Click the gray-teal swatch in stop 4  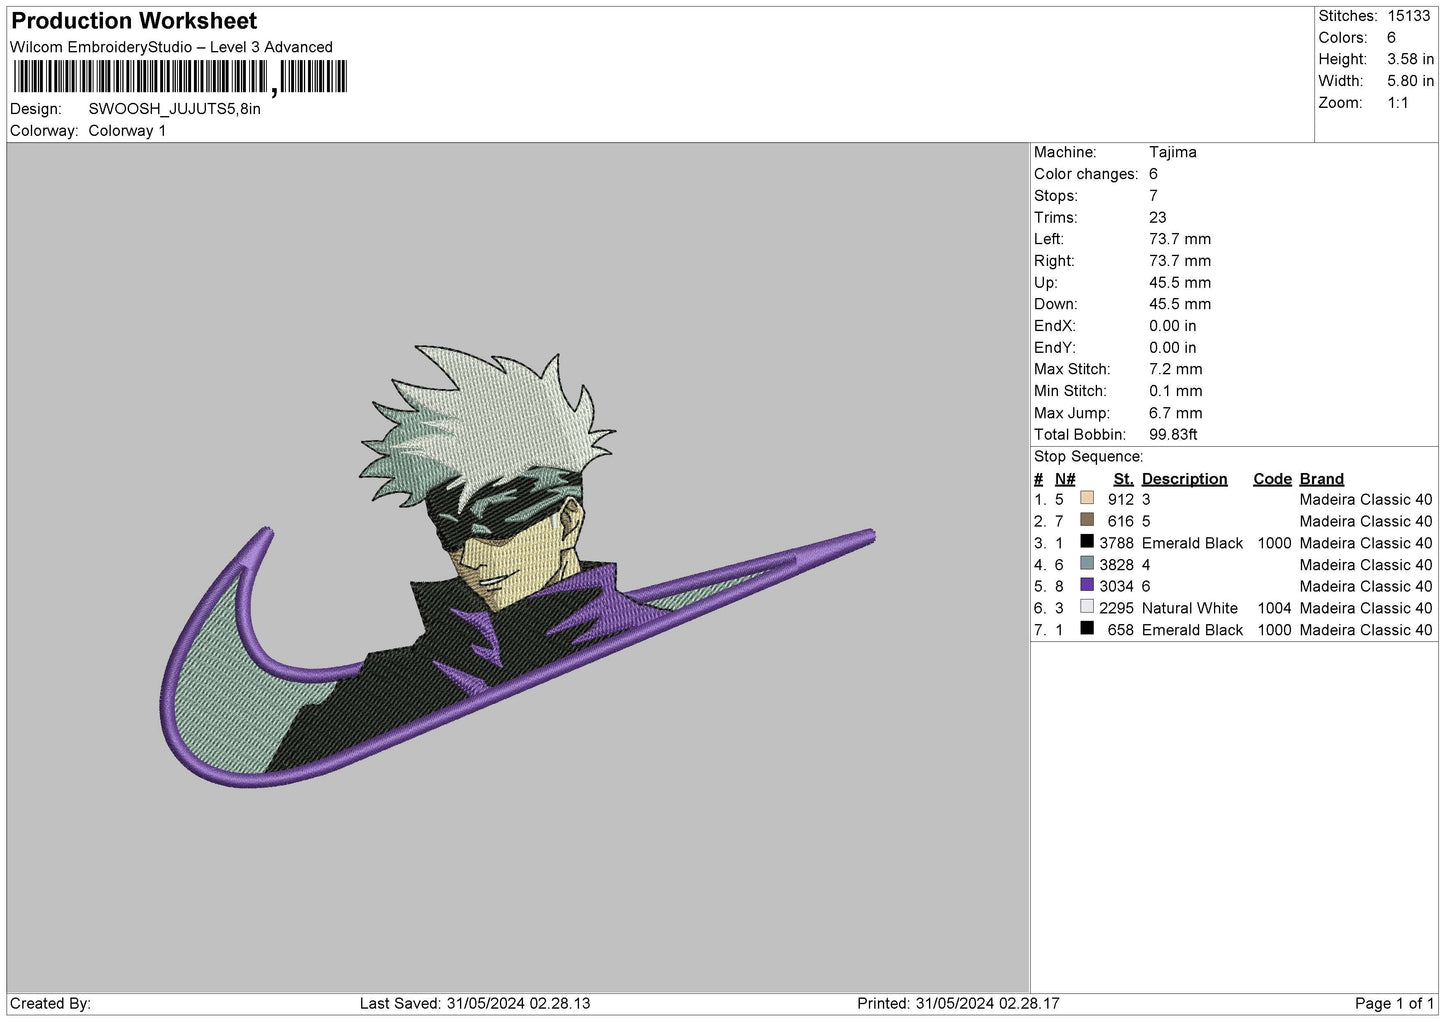[x=1087, y=564]
